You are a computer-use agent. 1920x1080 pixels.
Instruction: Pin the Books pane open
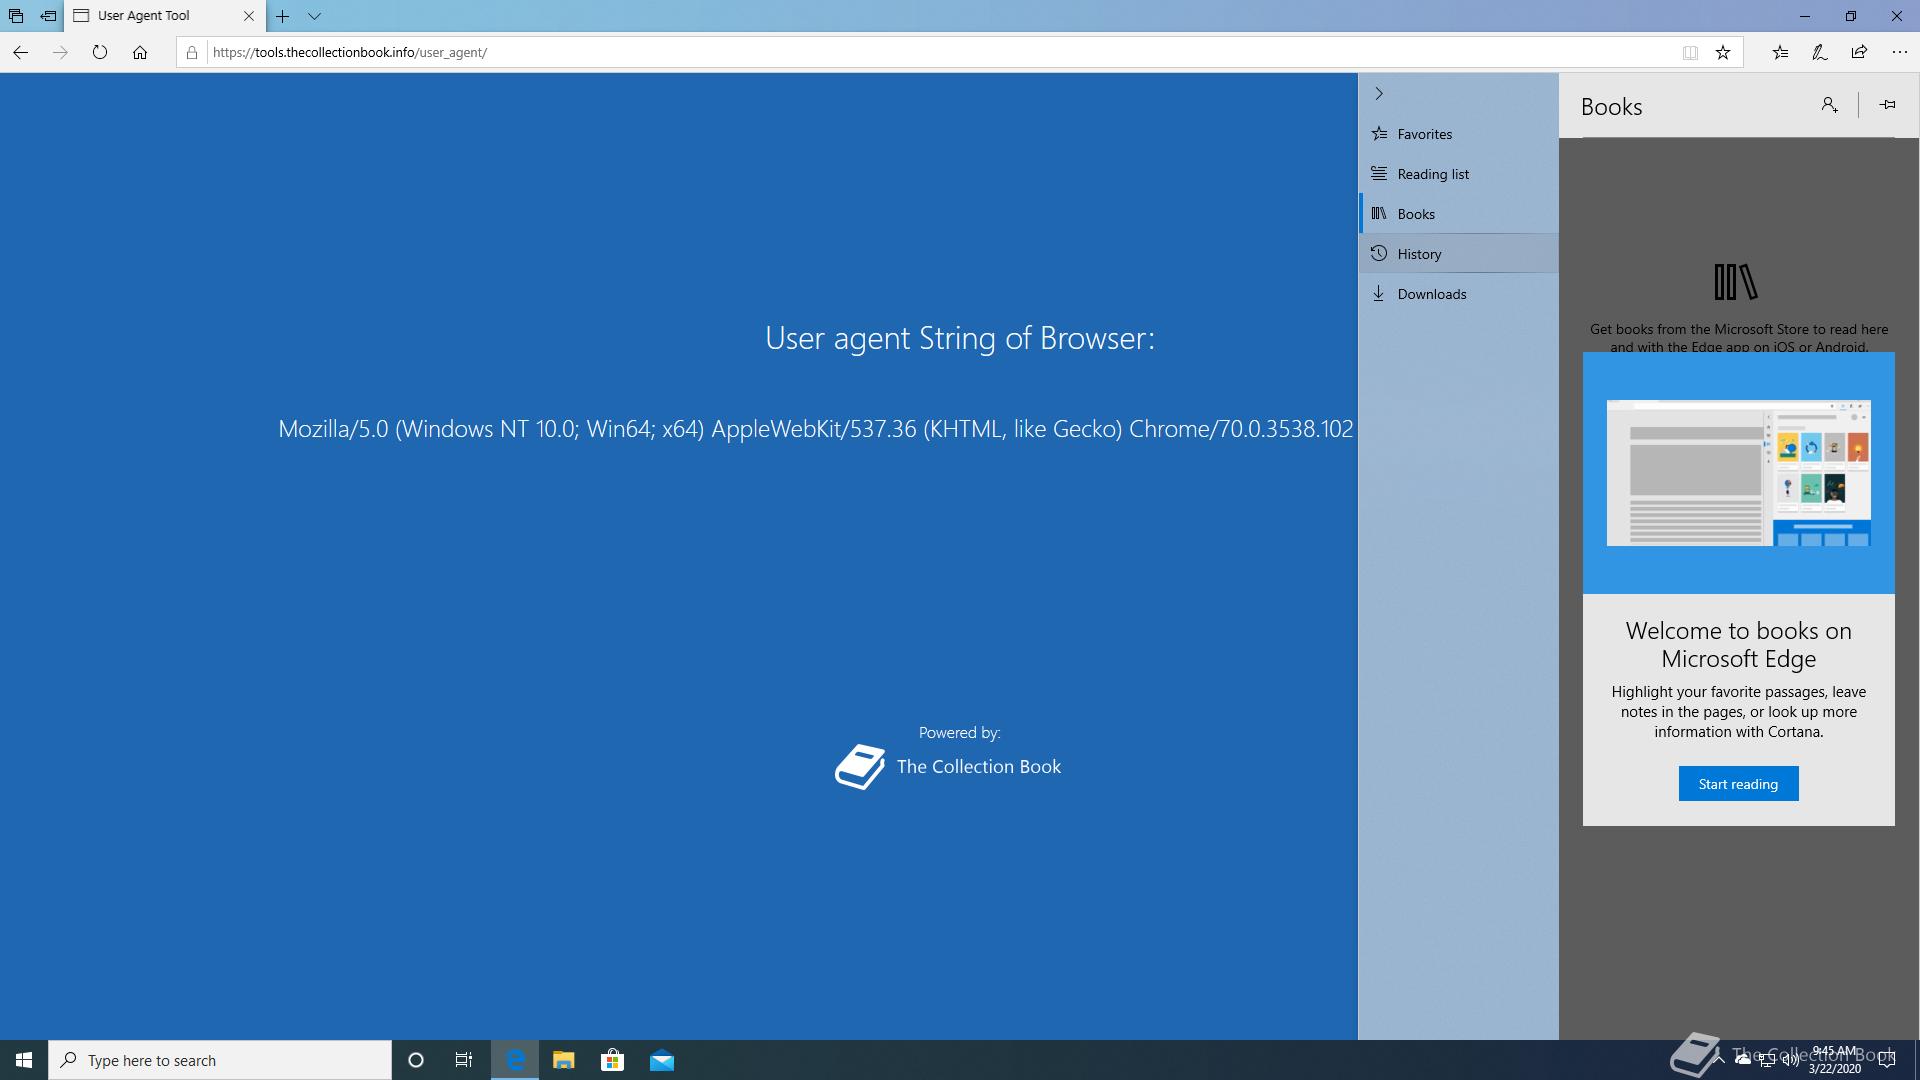click(1887, 105)
